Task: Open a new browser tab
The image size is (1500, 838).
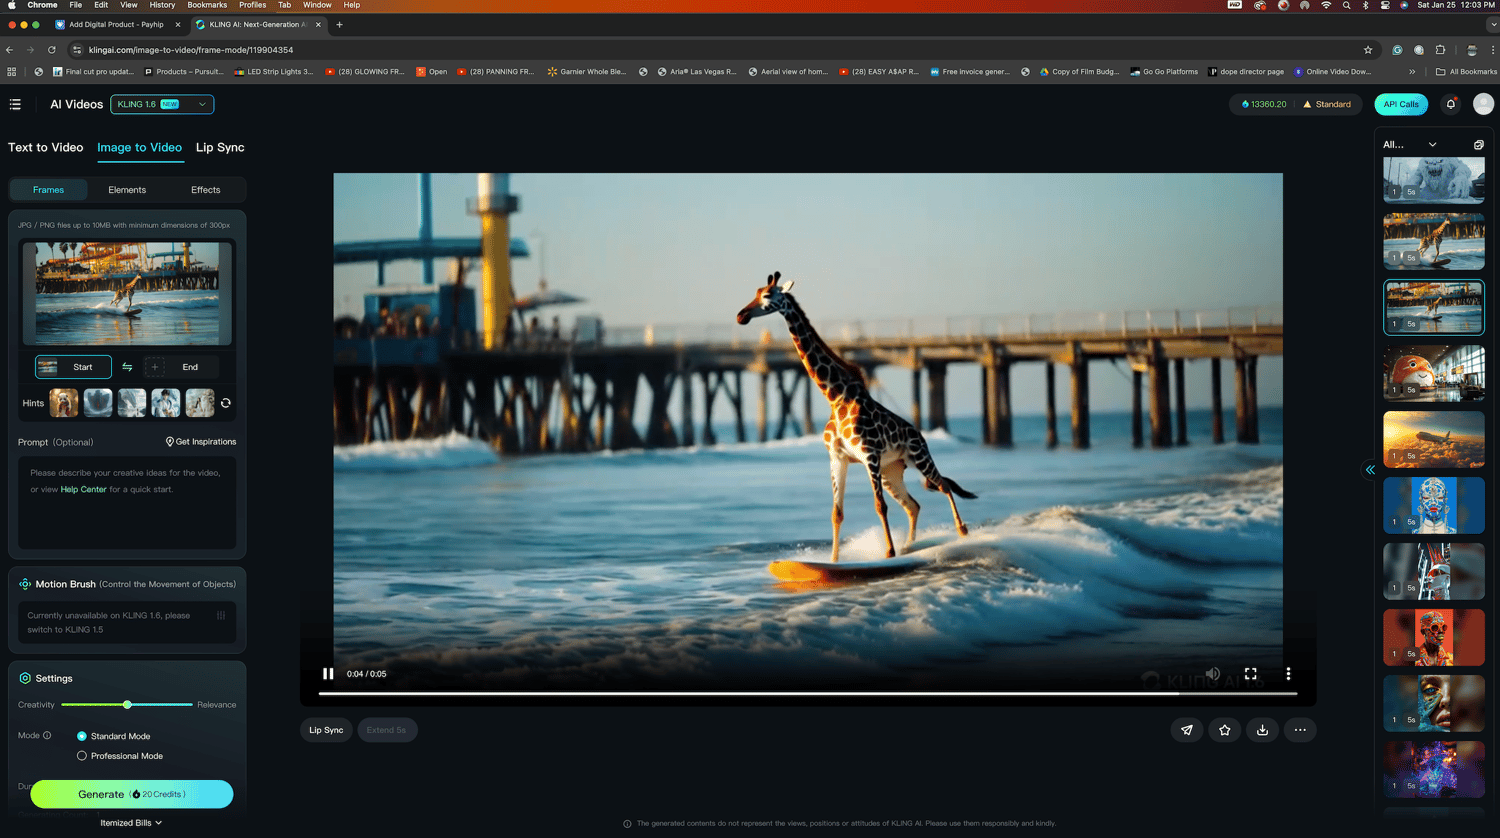Action: (339, 24)
